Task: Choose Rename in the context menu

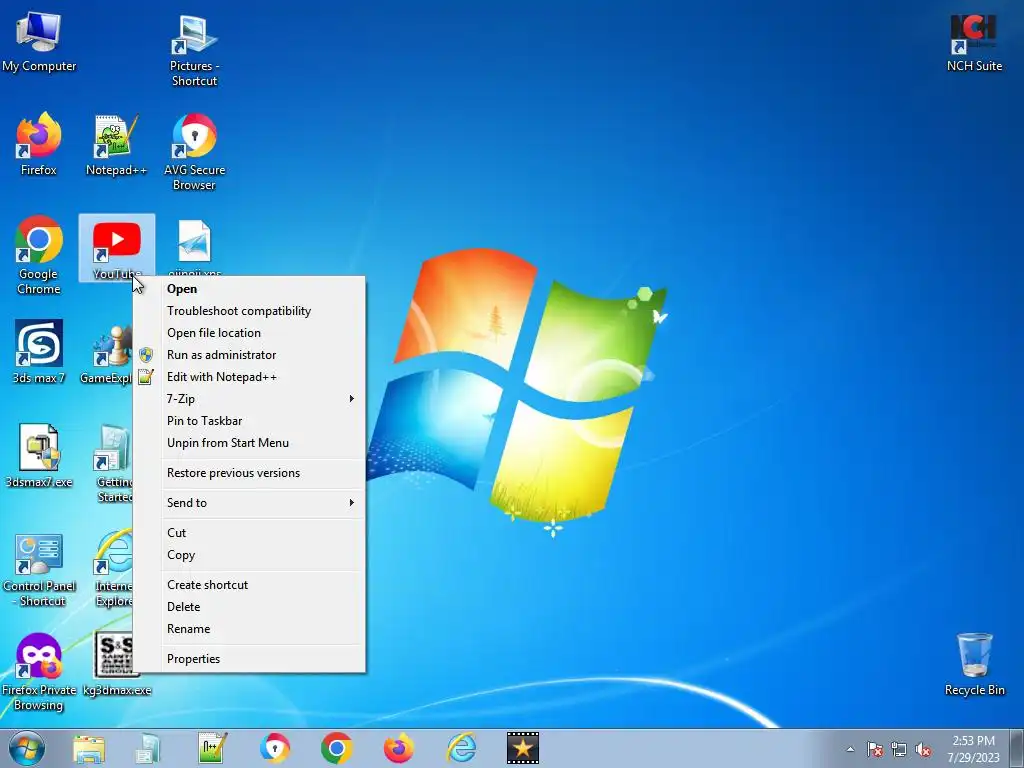Action: click(x=249, y=629)
